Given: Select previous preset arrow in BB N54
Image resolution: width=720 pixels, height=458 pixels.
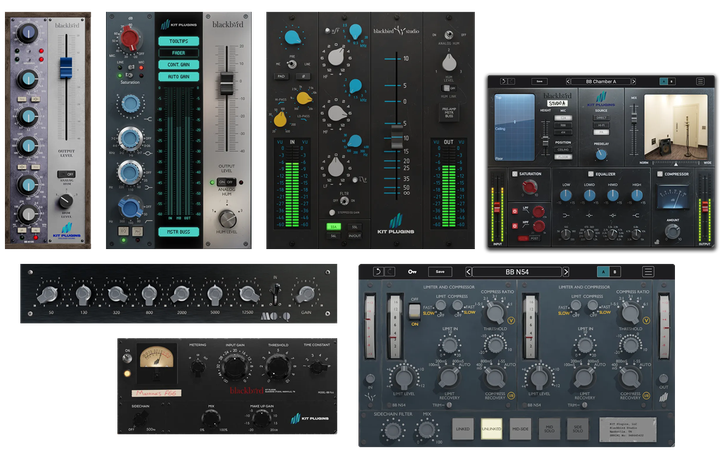Looking at the screenshot, I should 468,272.
